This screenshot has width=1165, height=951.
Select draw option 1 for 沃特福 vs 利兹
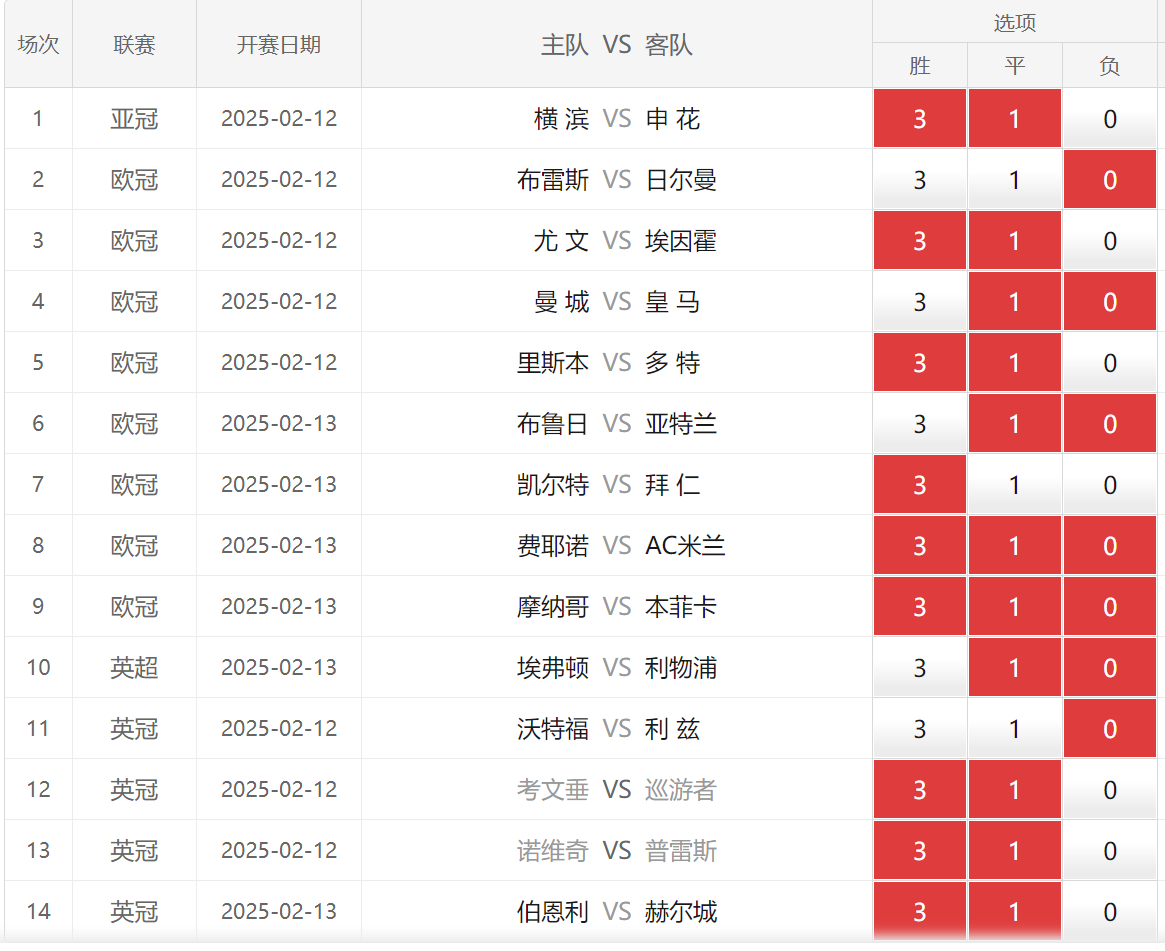[x=1015, y=727]
